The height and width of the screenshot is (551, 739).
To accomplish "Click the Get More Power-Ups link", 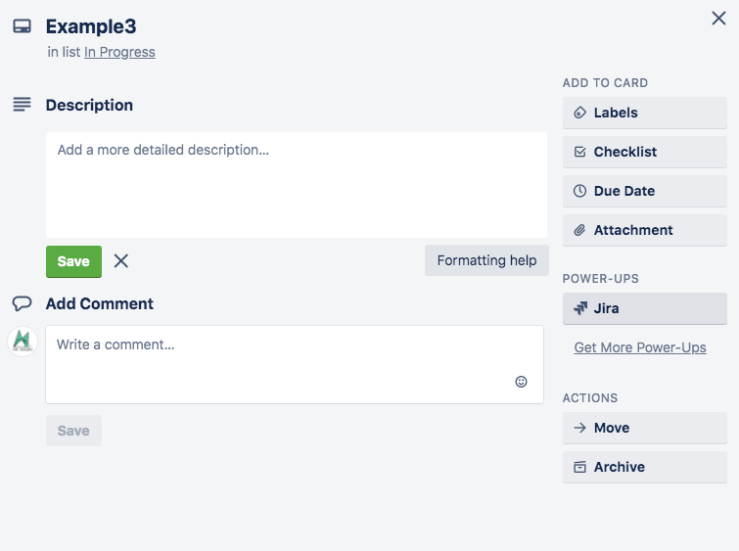I will [640, 348].
